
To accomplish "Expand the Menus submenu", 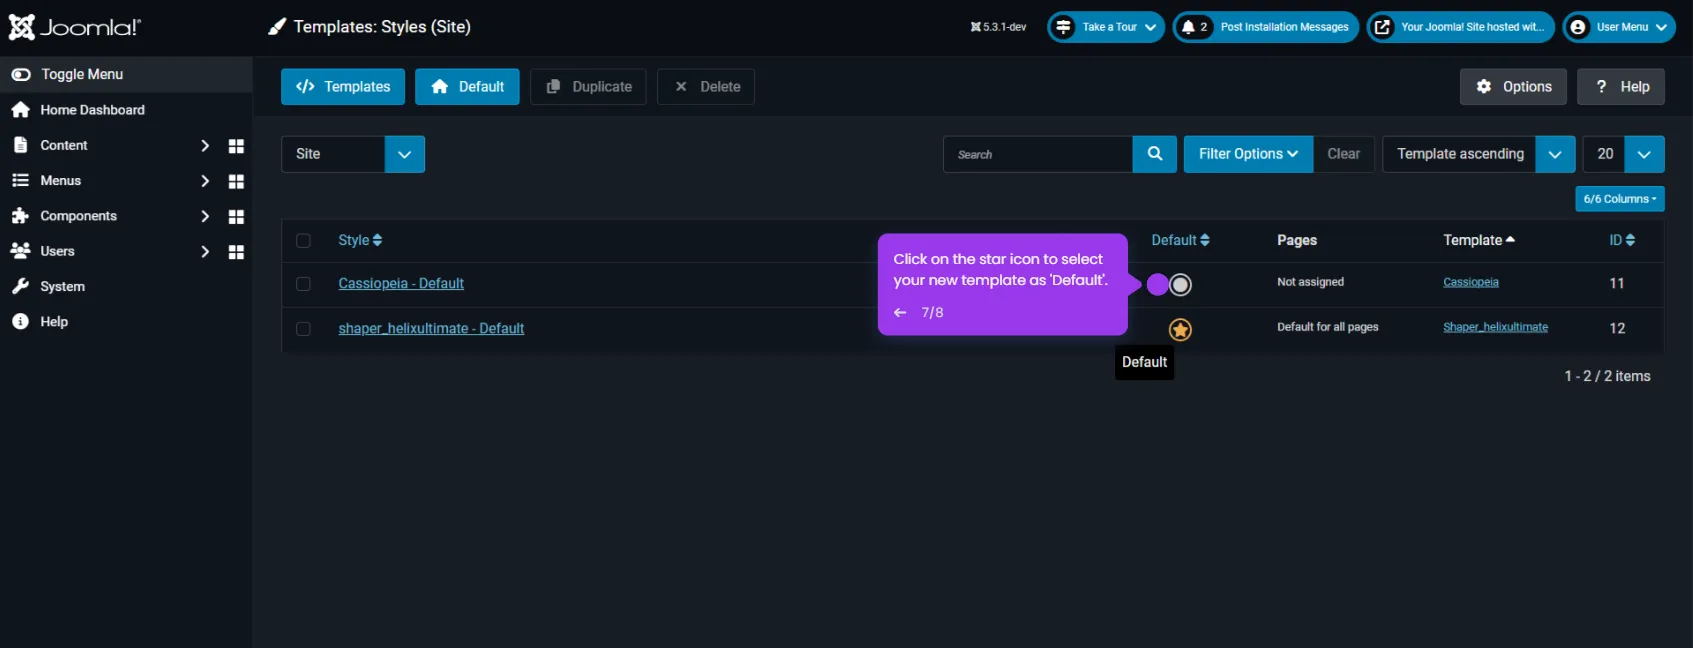I will point(205,181).
